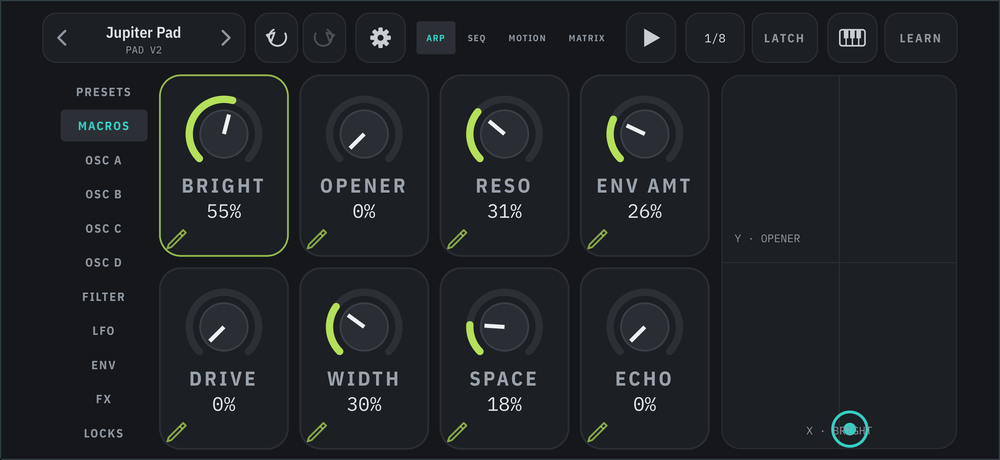Open the Jupiter Pad preset name
The height and width of the screenshot is (460, 1000).
click(x=143, y=33)
